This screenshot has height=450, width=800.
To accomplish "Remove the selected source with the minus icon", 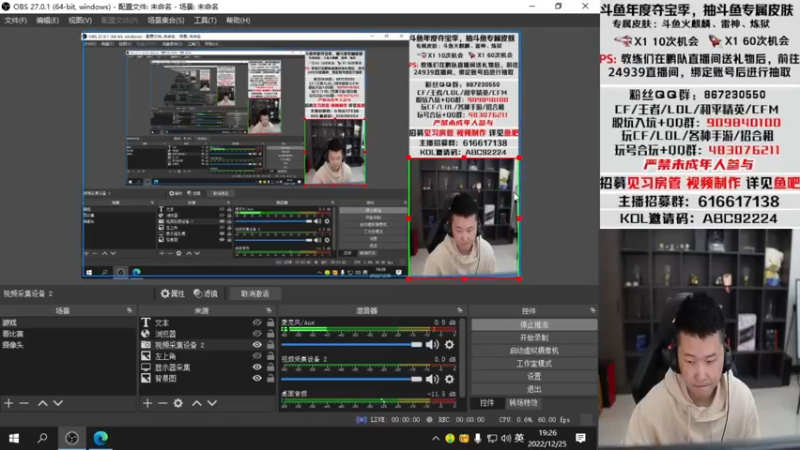I will (163, 403).
